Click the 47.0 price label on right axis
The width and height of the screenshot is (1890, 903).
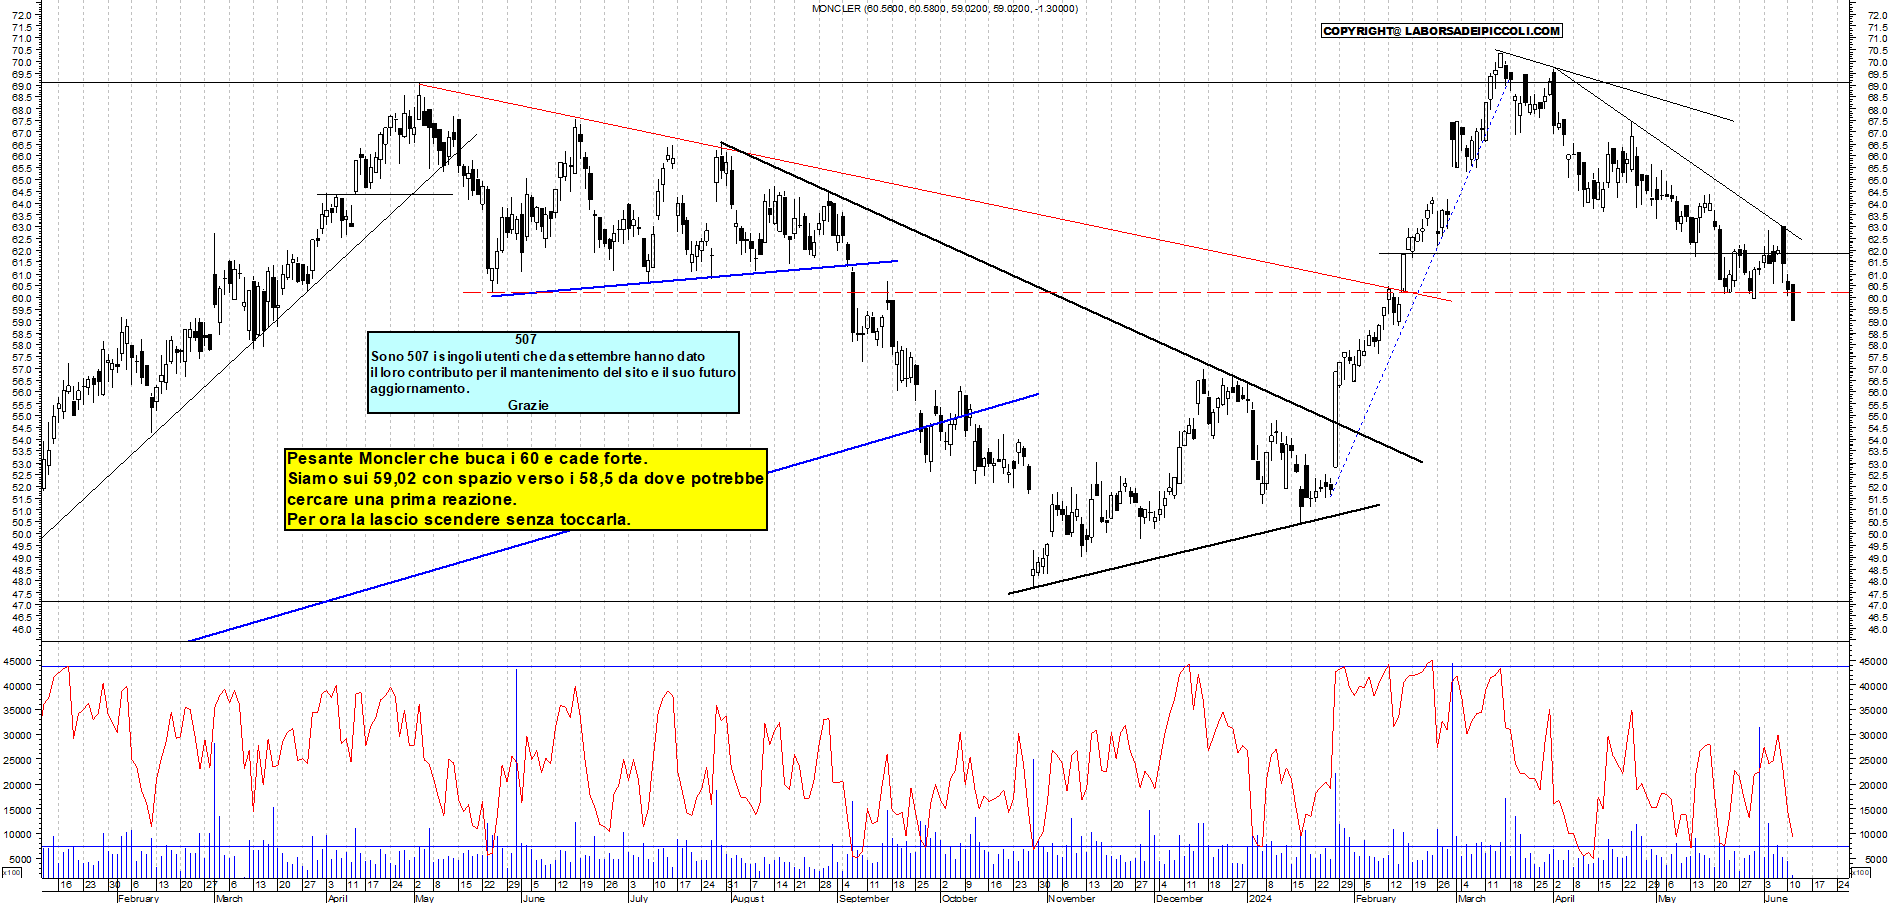[1876, 605]
